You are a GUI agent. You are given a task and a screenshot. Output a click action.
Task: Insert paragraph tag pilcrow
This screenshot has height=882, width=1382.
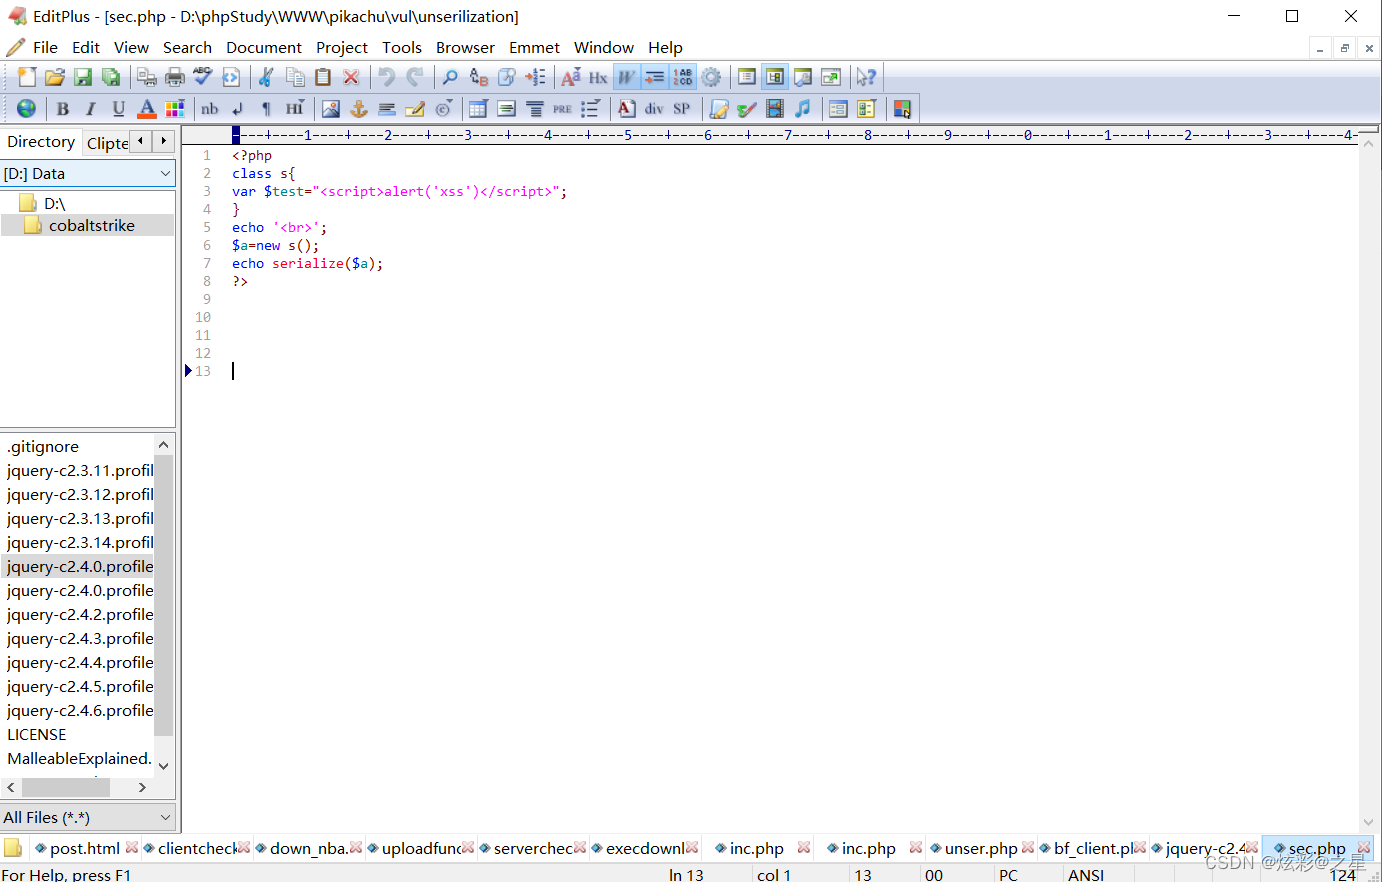266,108
